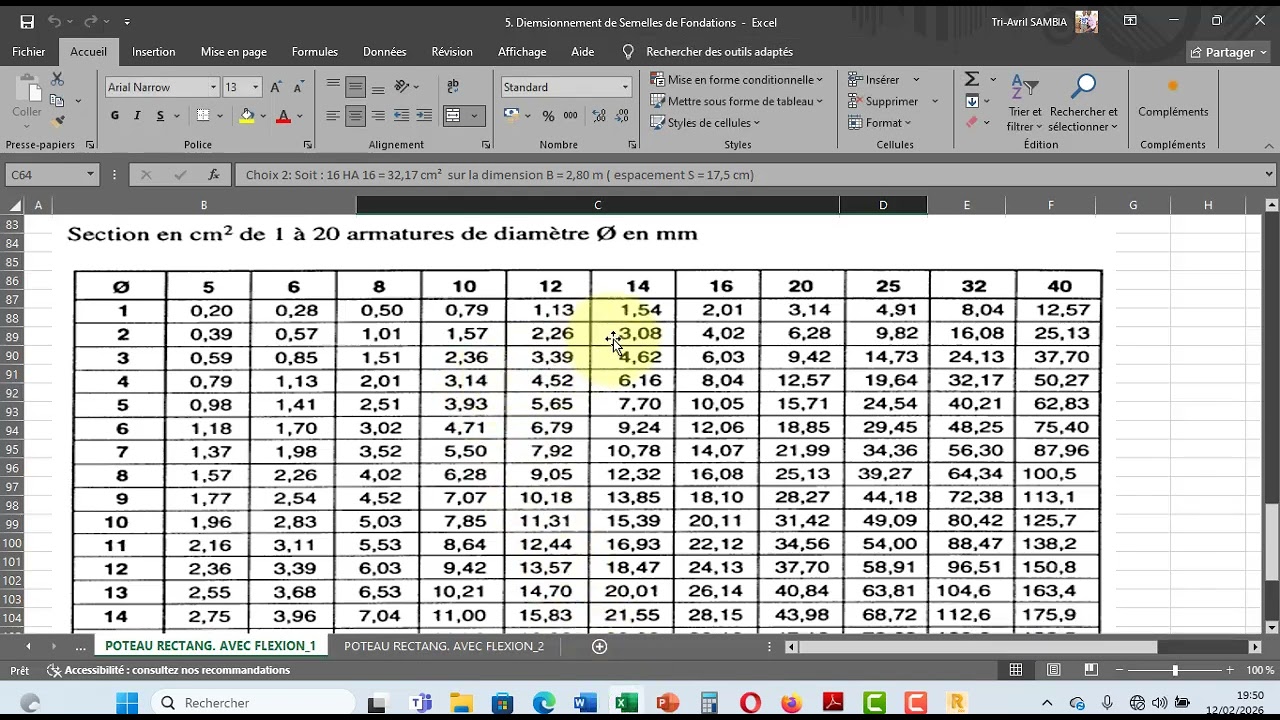Open Mettre sous forme de tableau
Viewport: 1280px width, 720px height.
(737, 101)
